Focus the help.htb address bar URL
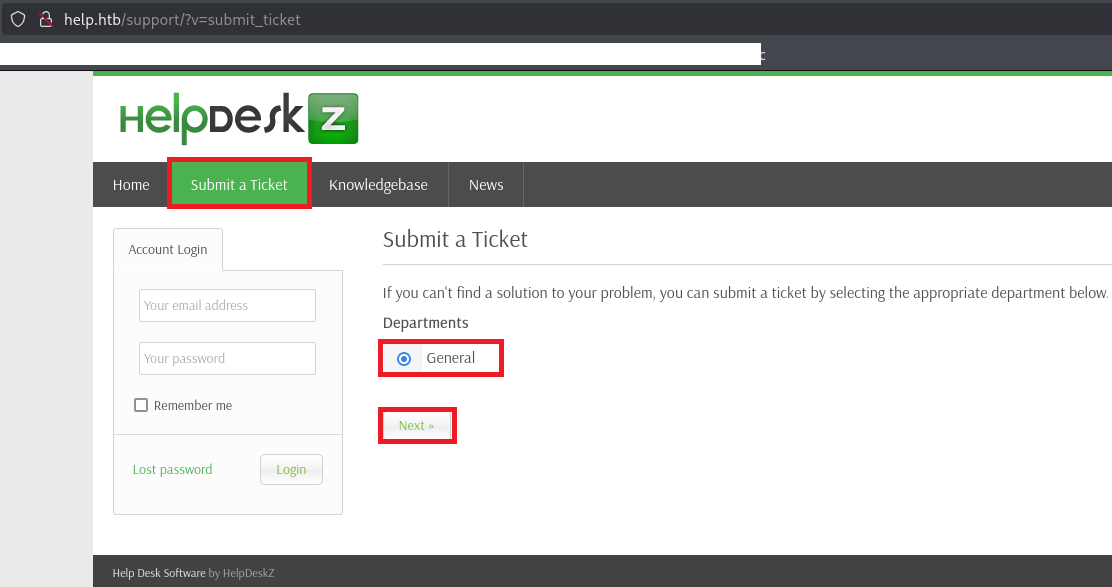This screenshot has width=1112, height=587. [x=182, y=19]
